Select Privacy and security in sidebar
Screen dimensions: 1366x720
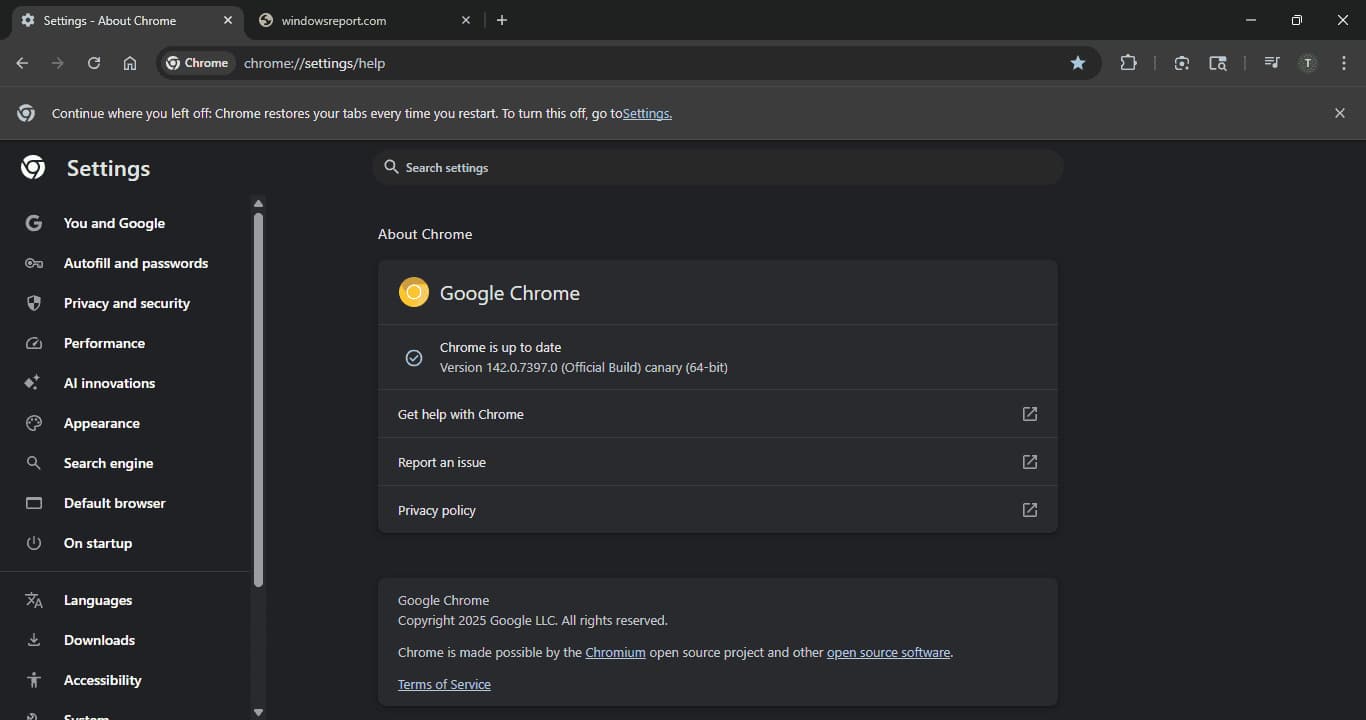[x=126, y=303]
